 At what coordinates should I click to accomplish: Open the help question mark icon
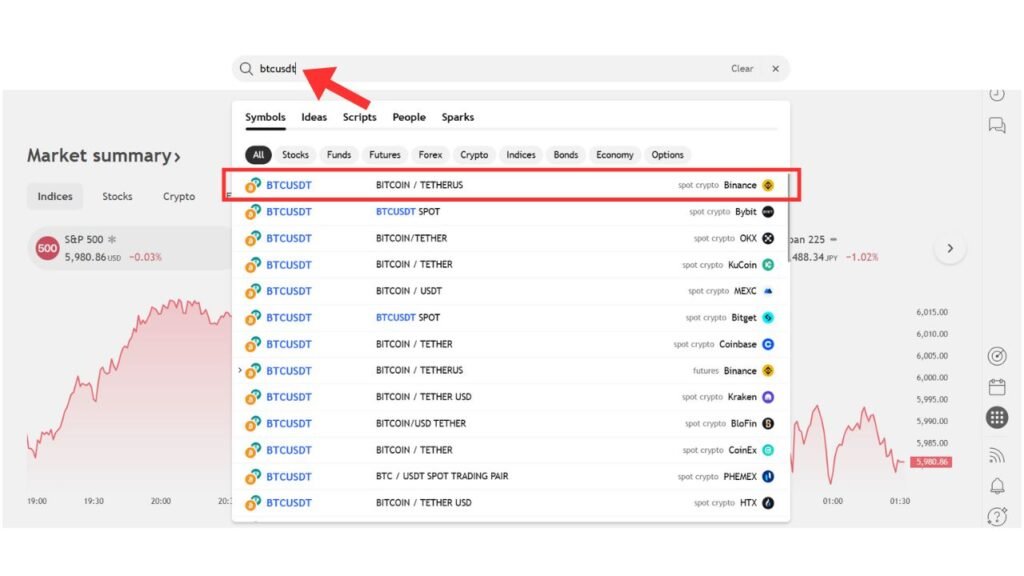click(x=997, y=517)
